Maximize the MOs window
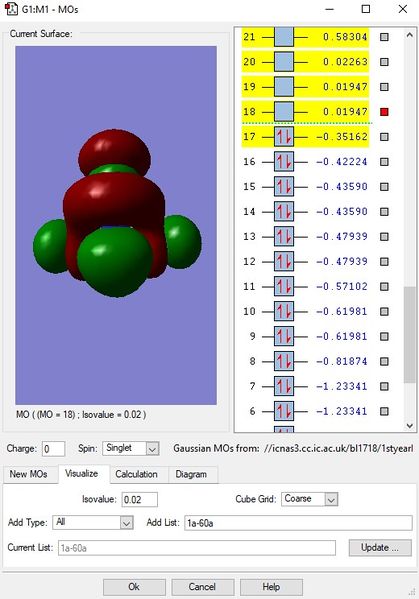The height and width of the screenshot is (599, 419). tap(366, 9)
